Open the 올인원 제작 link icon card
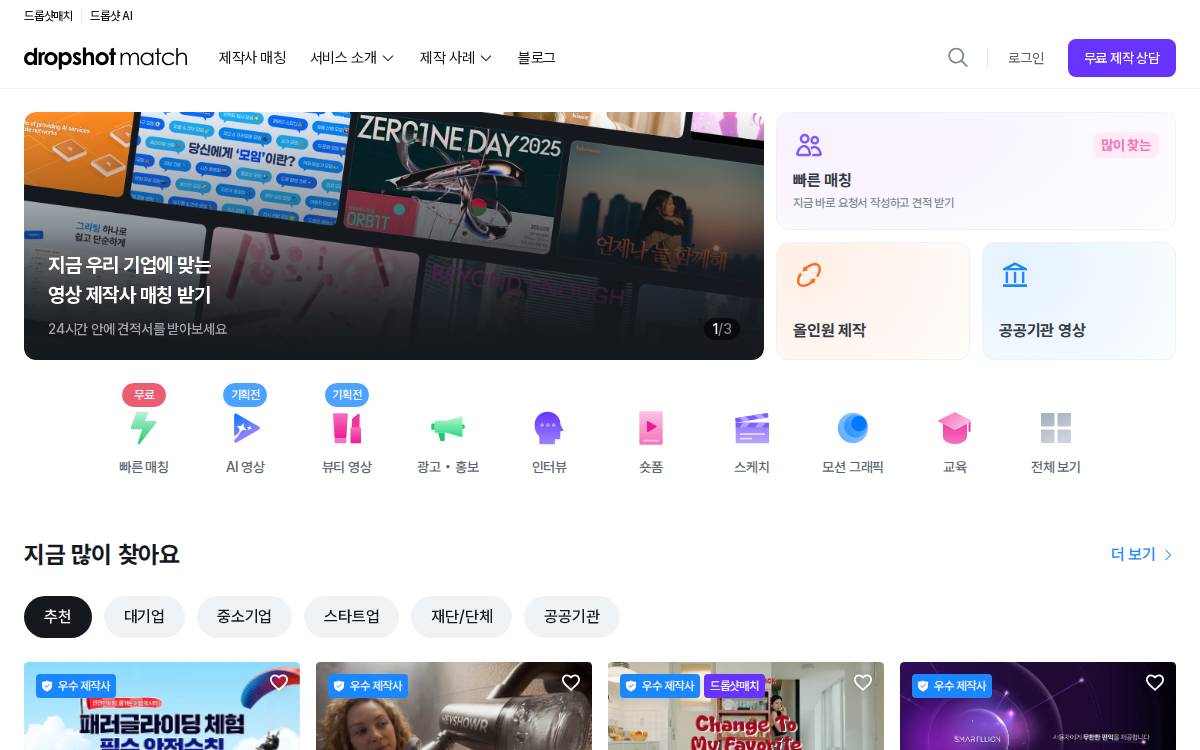Viewport: 1200px width, 750px height. coord(873,301)
